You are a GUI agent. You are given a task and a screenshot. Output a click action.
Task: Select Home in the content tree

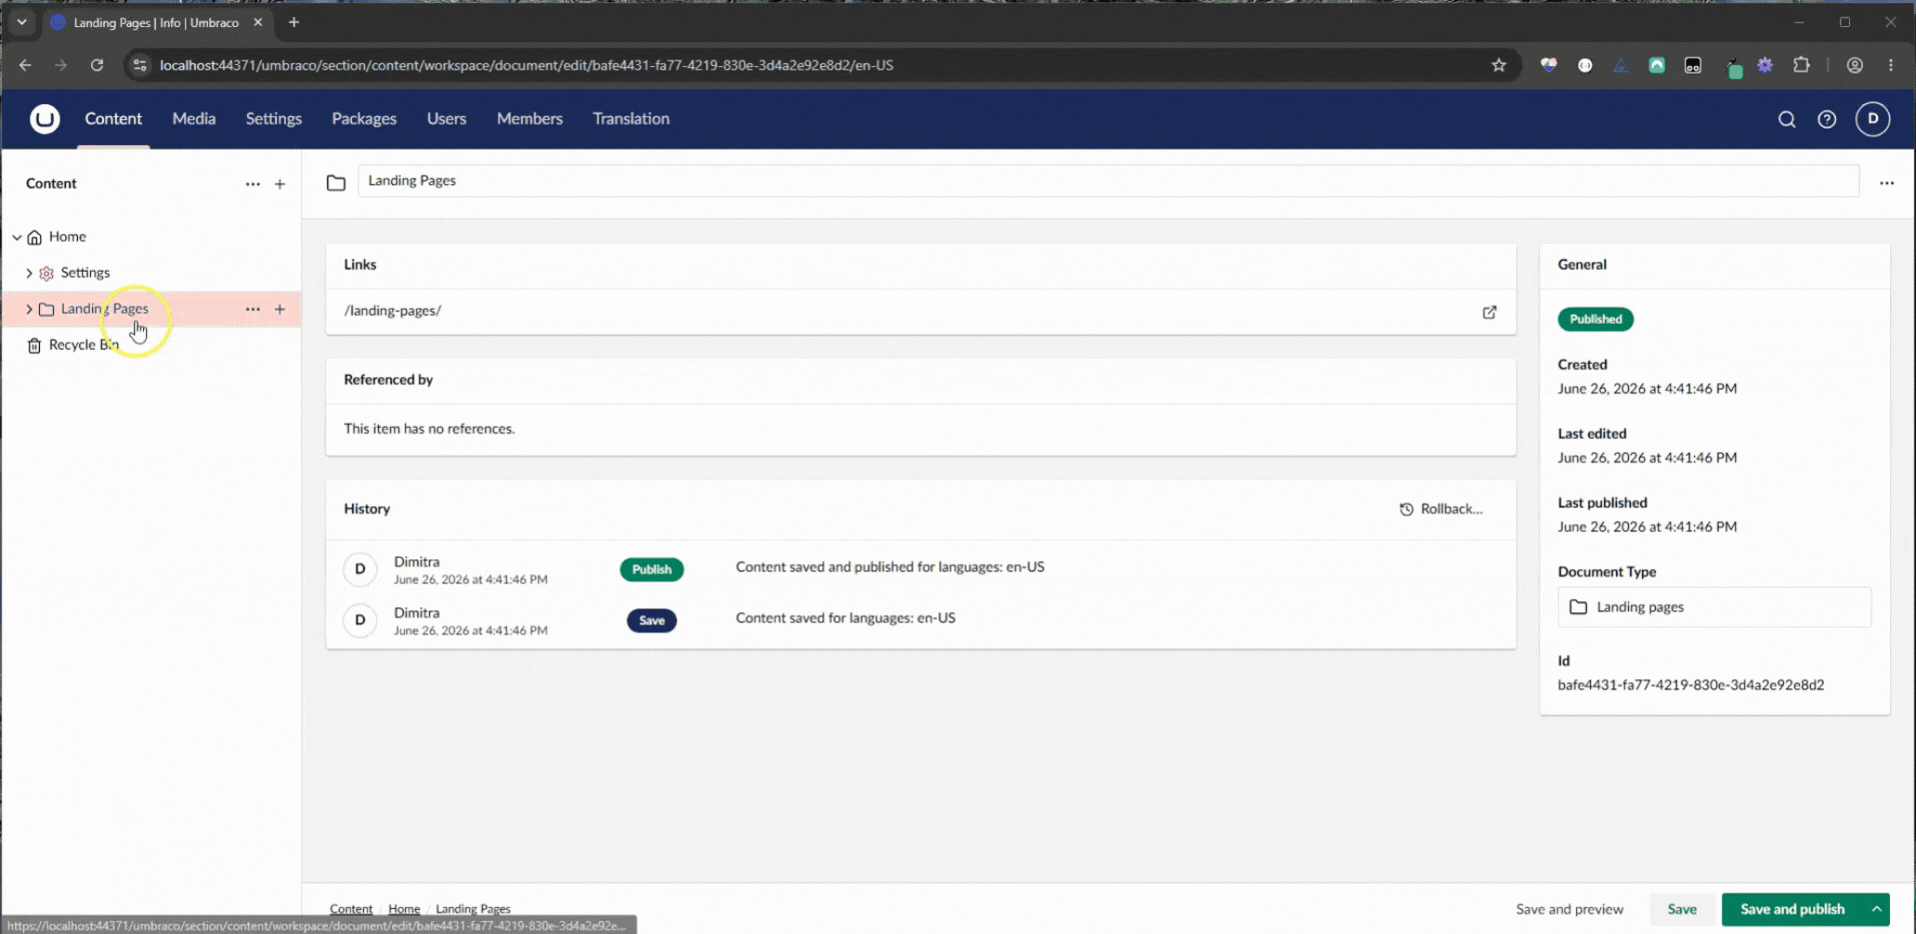click(x=67, y=237)
